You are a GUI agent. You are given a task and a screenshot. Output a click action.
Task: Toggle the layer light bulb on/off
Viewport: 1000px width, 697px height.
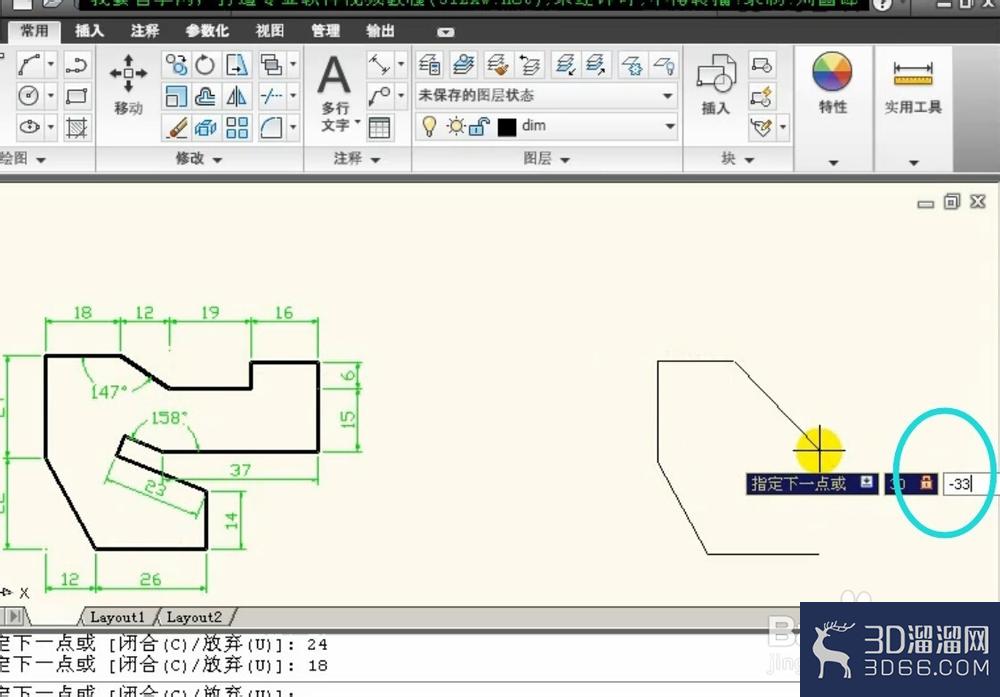point(429,126)
